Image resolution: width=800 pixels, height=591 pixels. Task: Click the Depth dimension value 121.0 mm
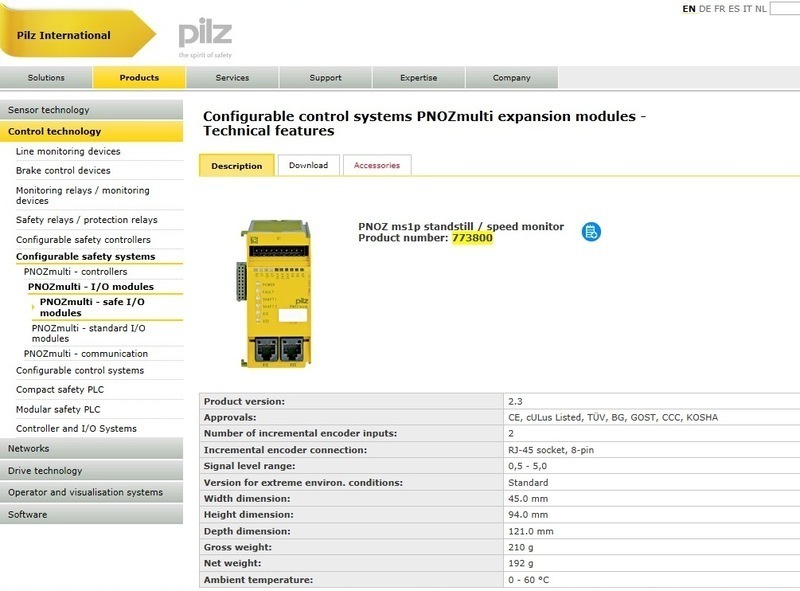coord(531,531)
